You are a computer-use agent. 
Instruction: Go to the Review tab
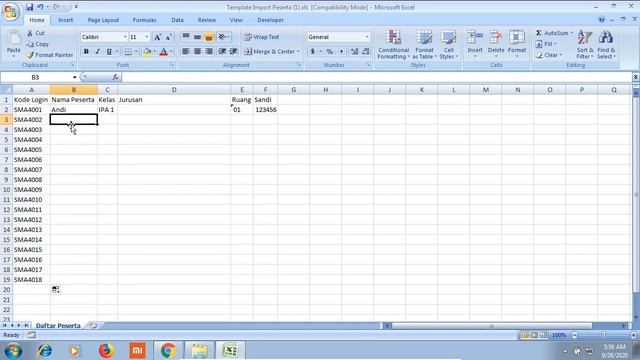[207, 20]
